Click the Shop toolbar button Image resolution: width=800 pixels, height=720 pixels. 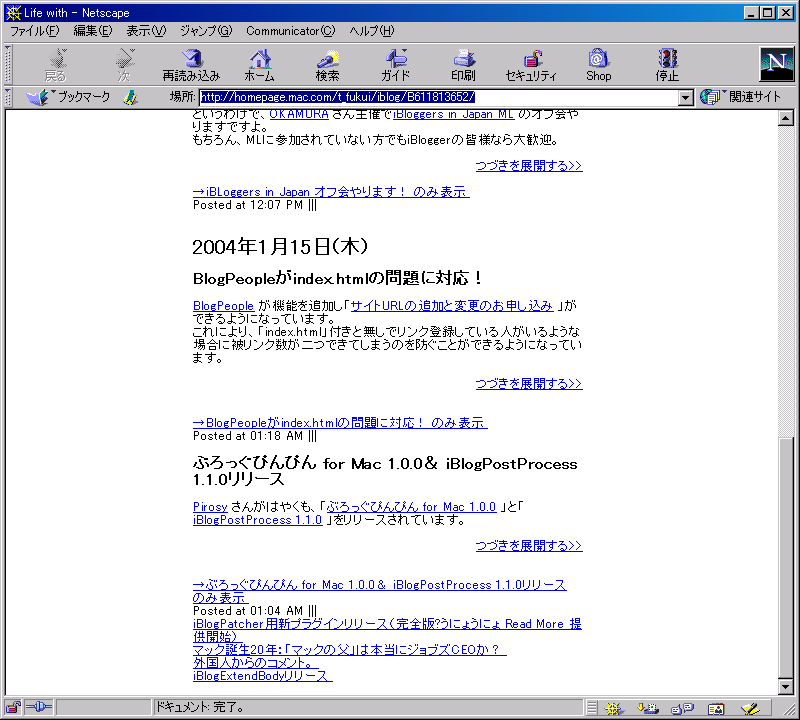pos(598,65)
